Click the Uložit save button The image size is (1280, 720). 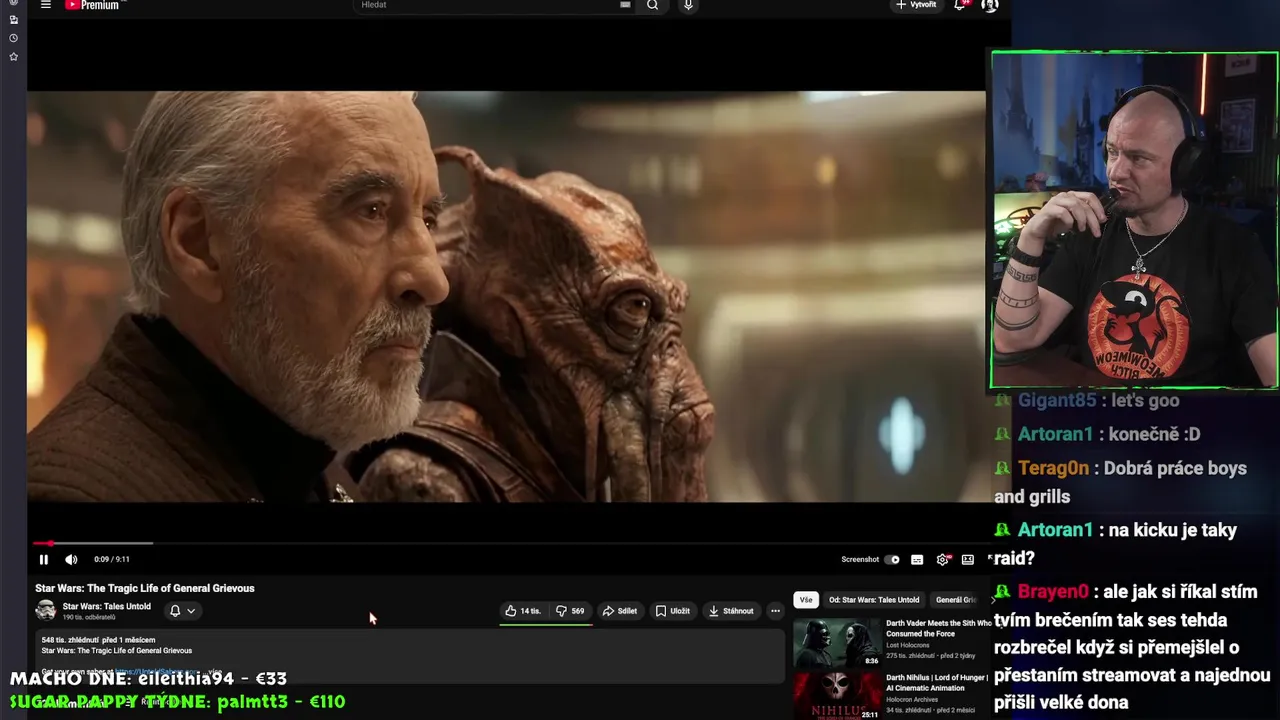click(x=673, y=611)
